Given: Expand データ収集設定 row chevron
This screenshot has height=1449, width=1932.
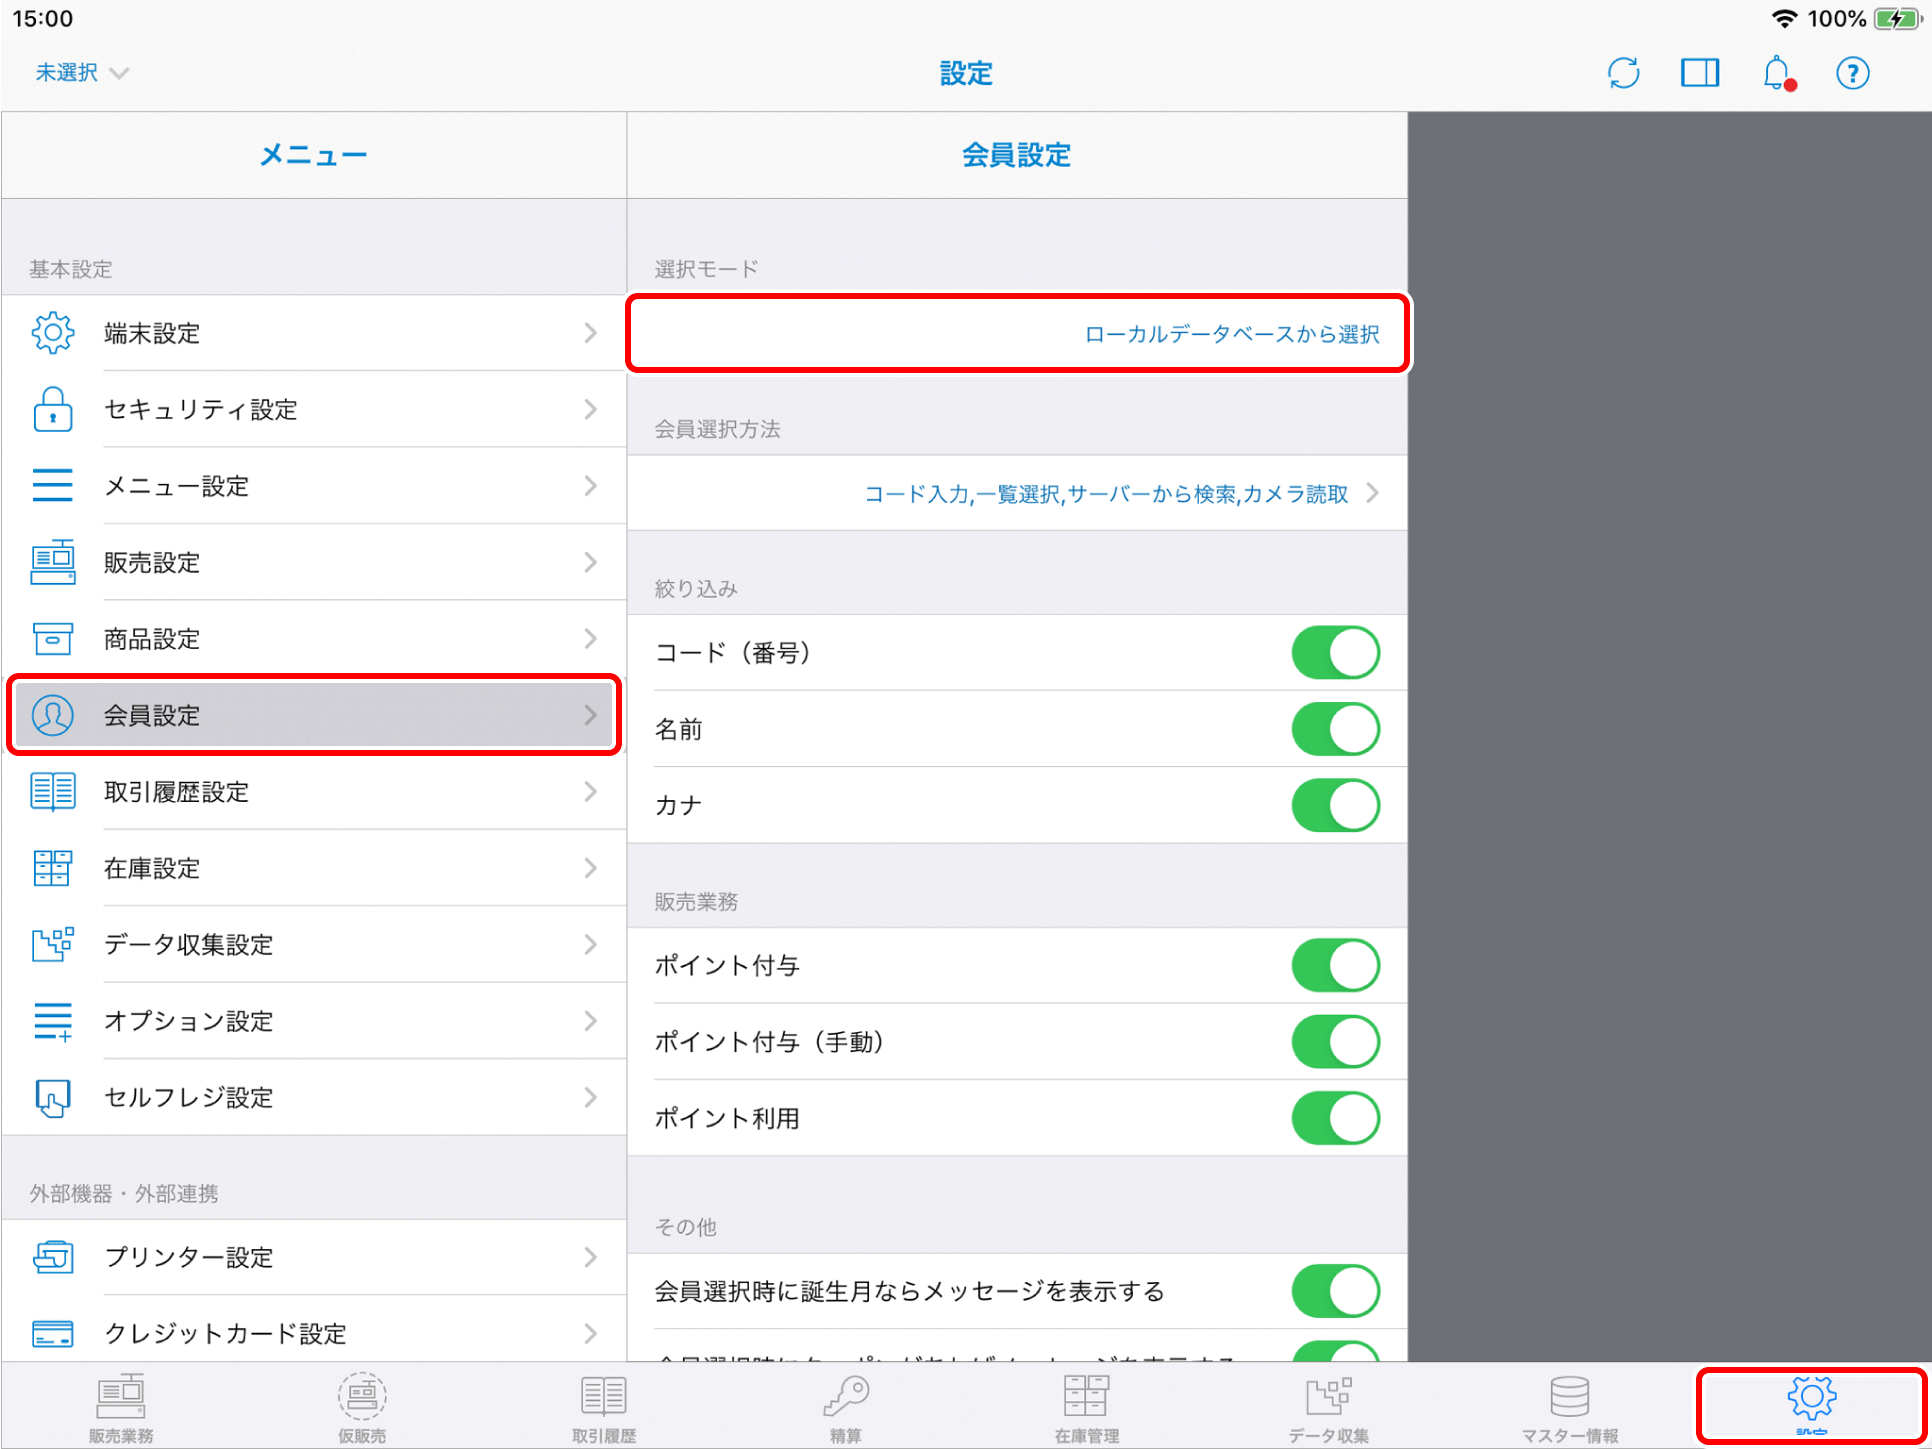Looking at the screenshot, I should point(591,945).
